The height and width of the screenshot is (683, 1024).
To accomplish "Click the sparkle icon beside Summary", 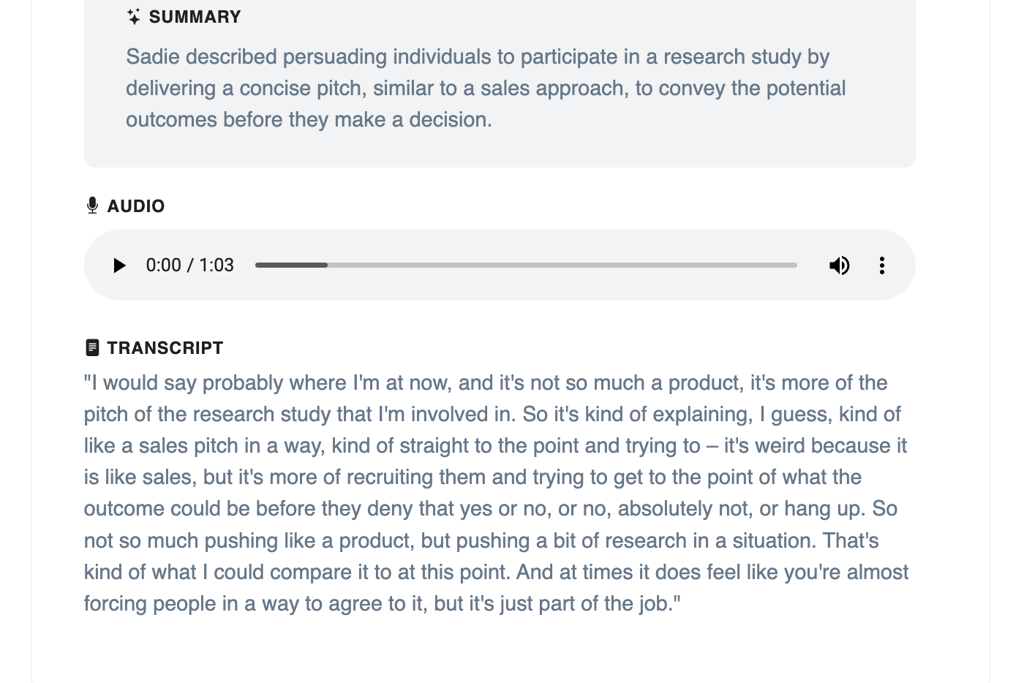I will 134,17.
